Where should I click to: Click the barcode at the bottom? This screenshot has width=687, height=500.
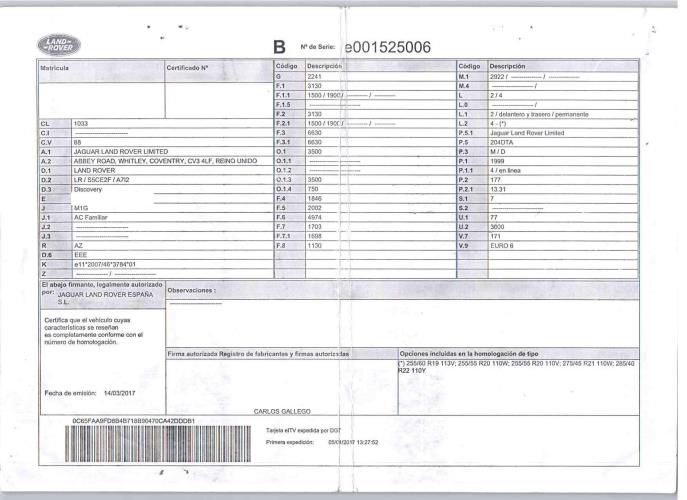point(158,443)
